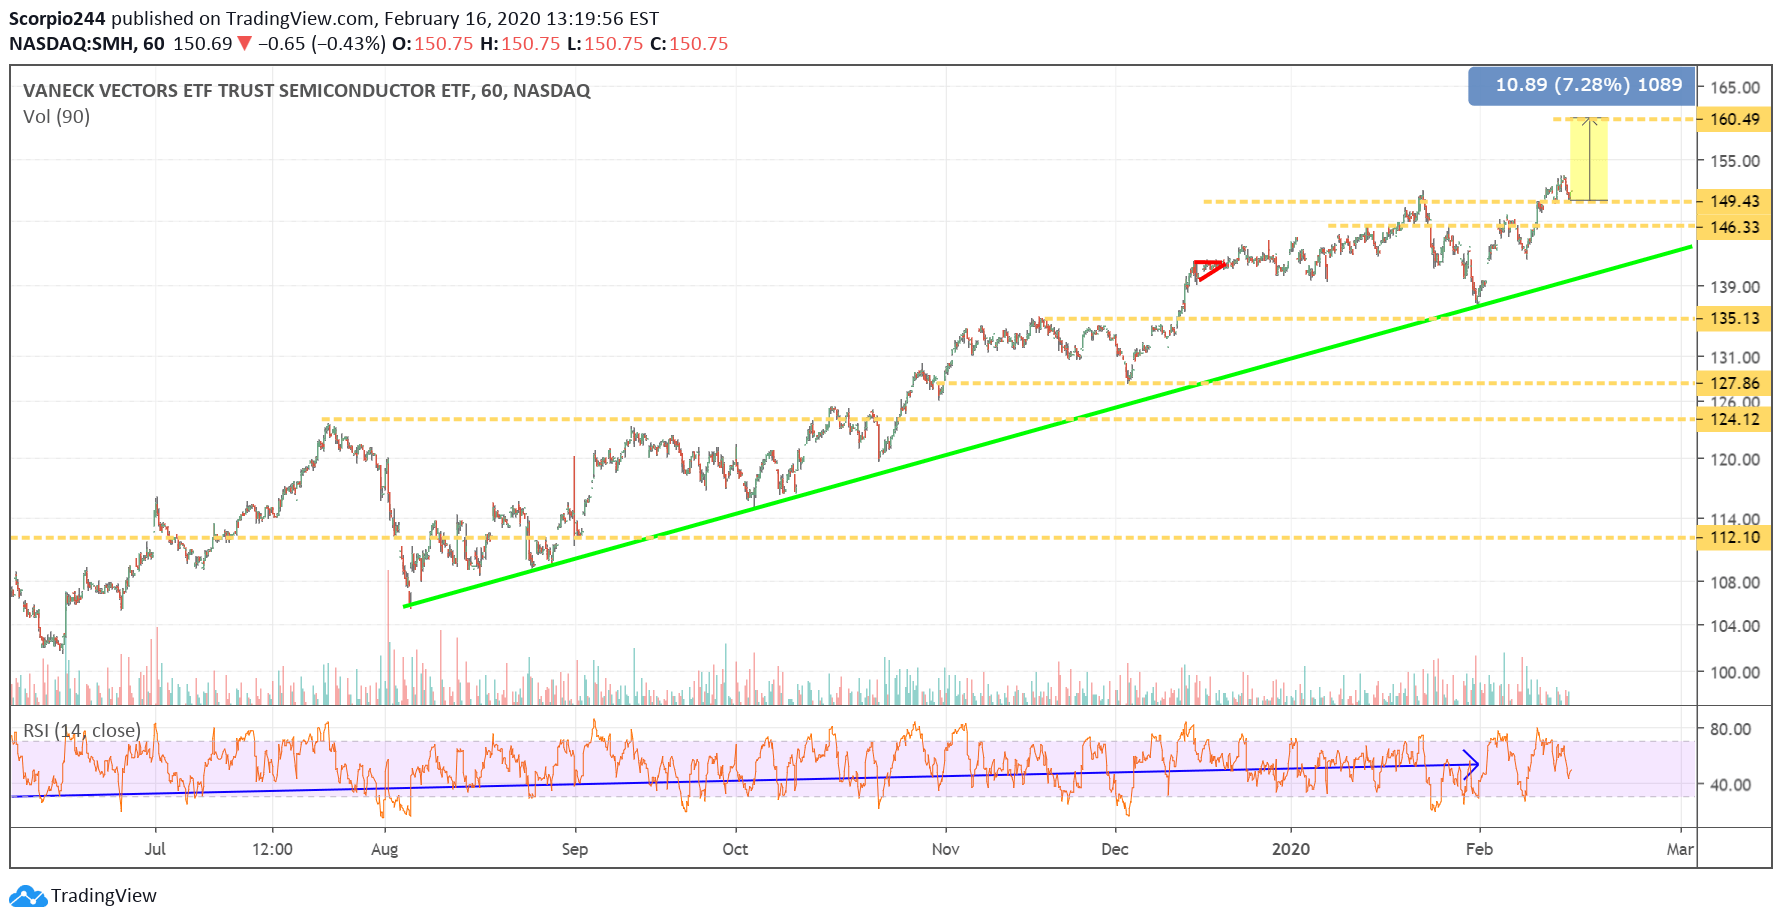The height and width of the screenshot is (923, 1782).
Task: Click the 2020 date axis label
Action: [1291, 849]
